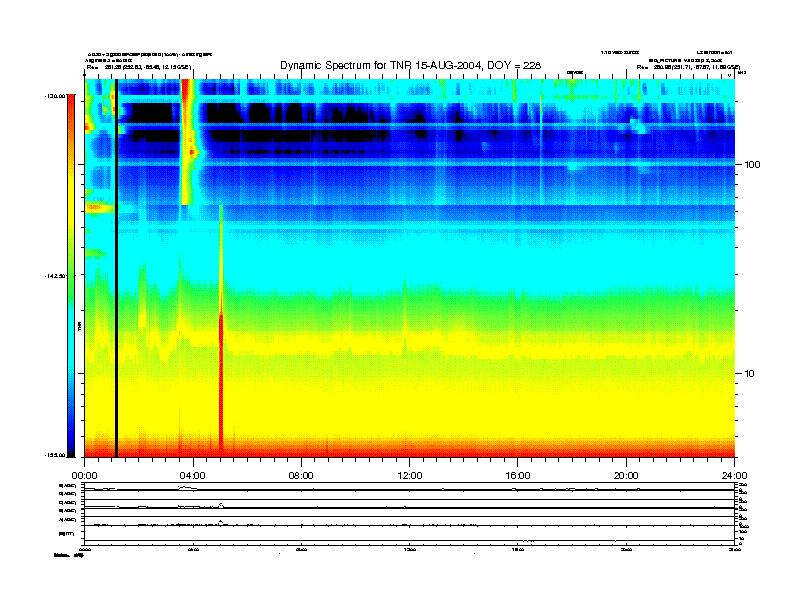Click the plot title "Dynamic Spectrum for TNR 15-AUG-2004"
The image size is (792, 612).
click(x=410, y=65)
